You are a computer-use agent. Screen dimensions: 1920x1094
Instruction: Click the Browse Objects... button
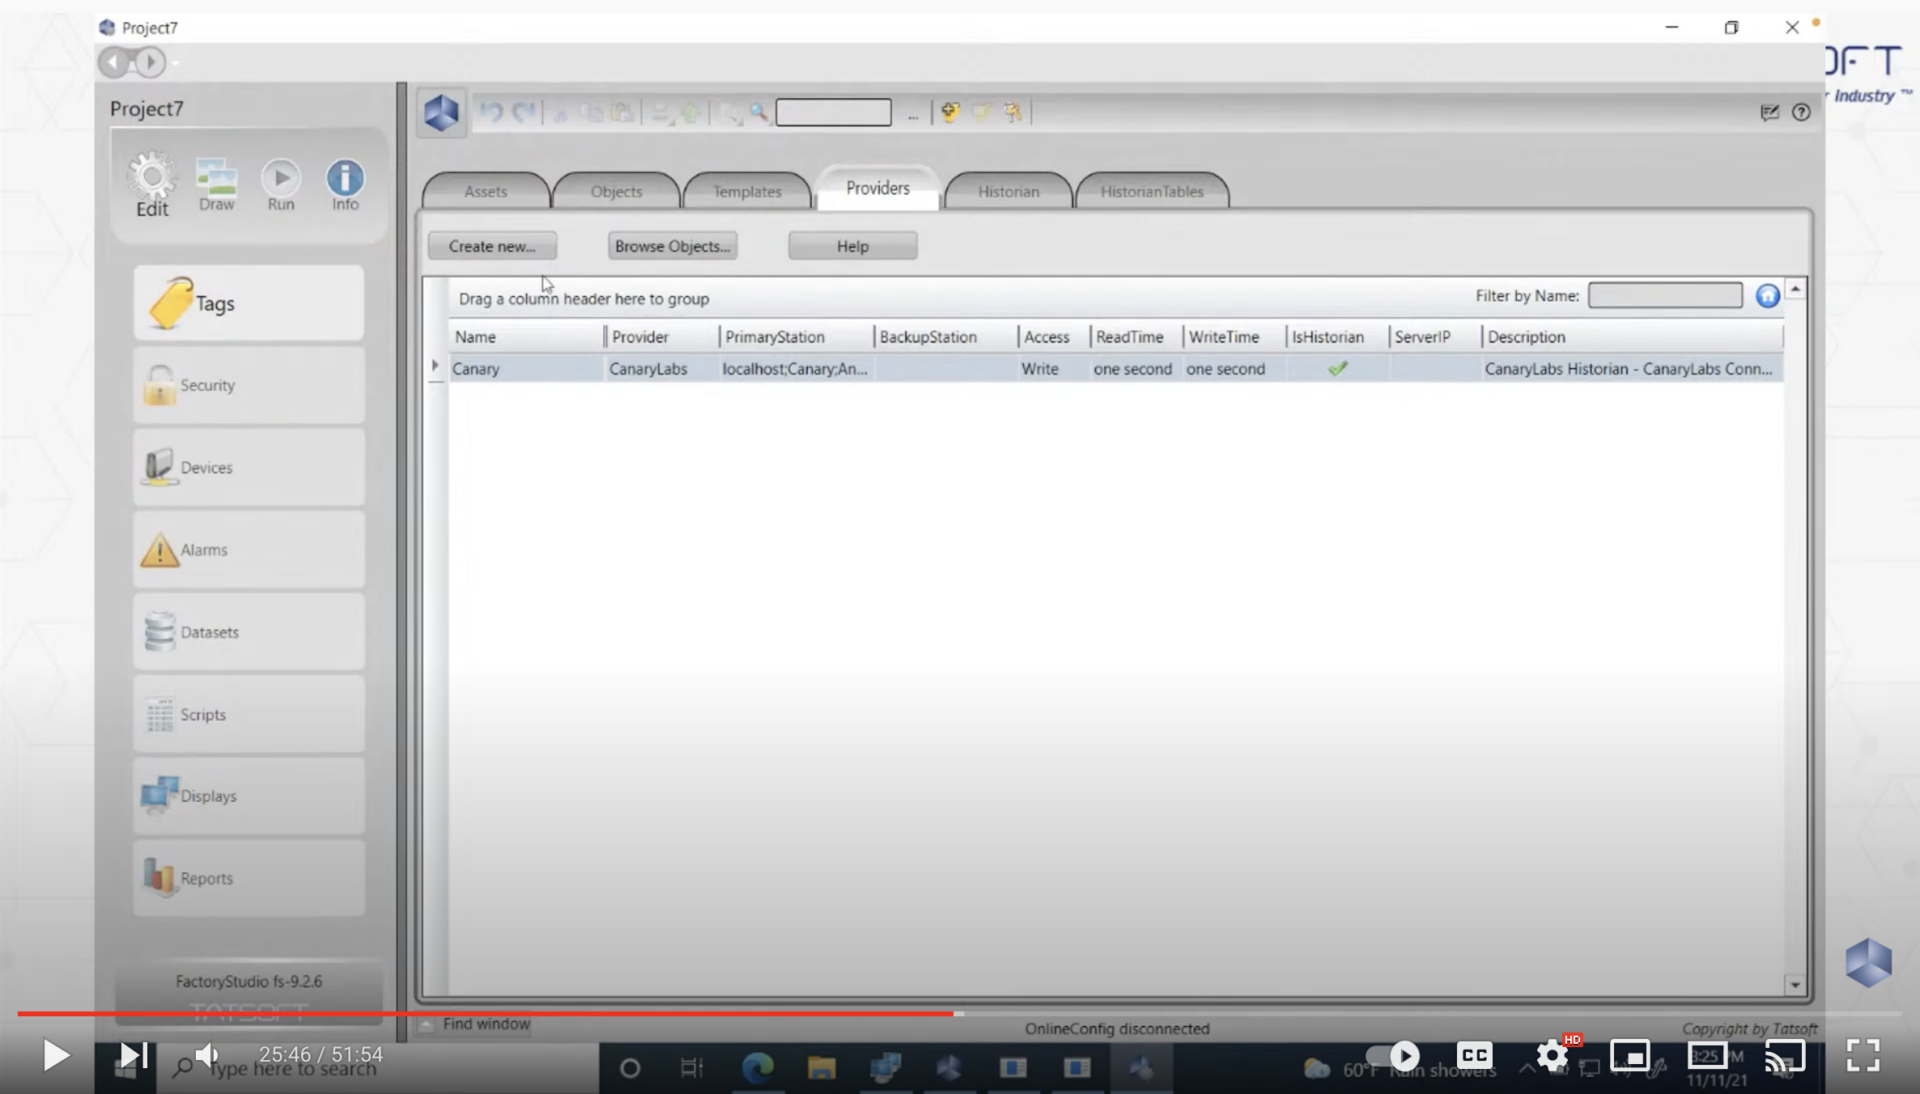point(672,246)
